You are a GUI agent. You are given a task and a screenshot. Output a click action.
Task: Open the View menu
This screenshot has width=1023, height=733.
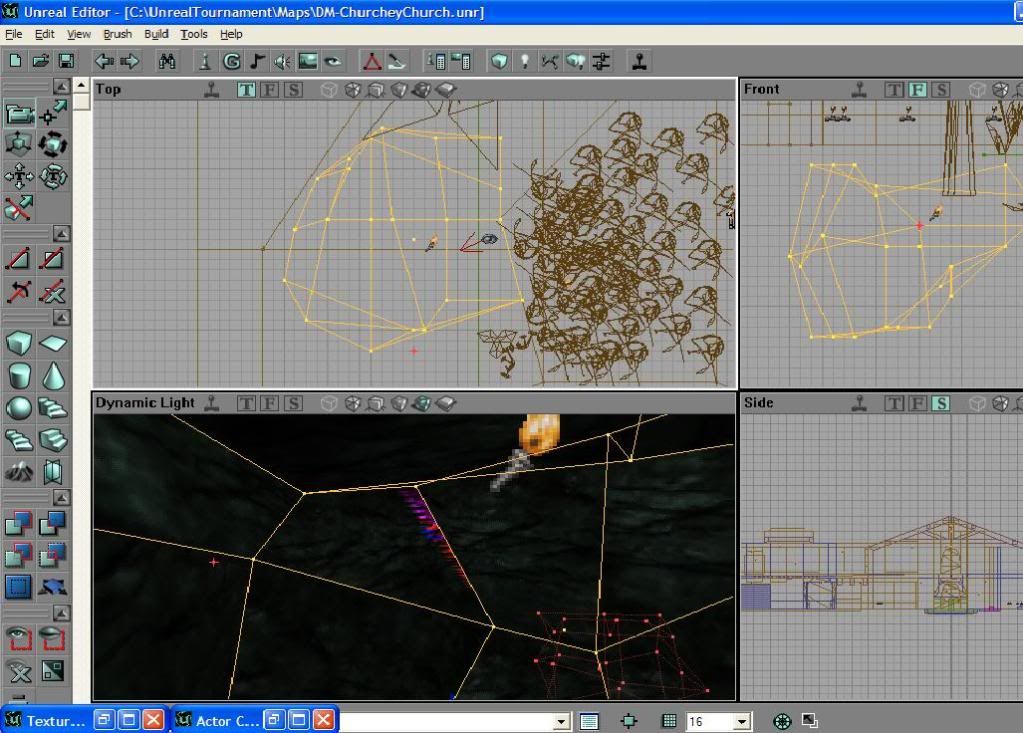(x=79, y=34)
